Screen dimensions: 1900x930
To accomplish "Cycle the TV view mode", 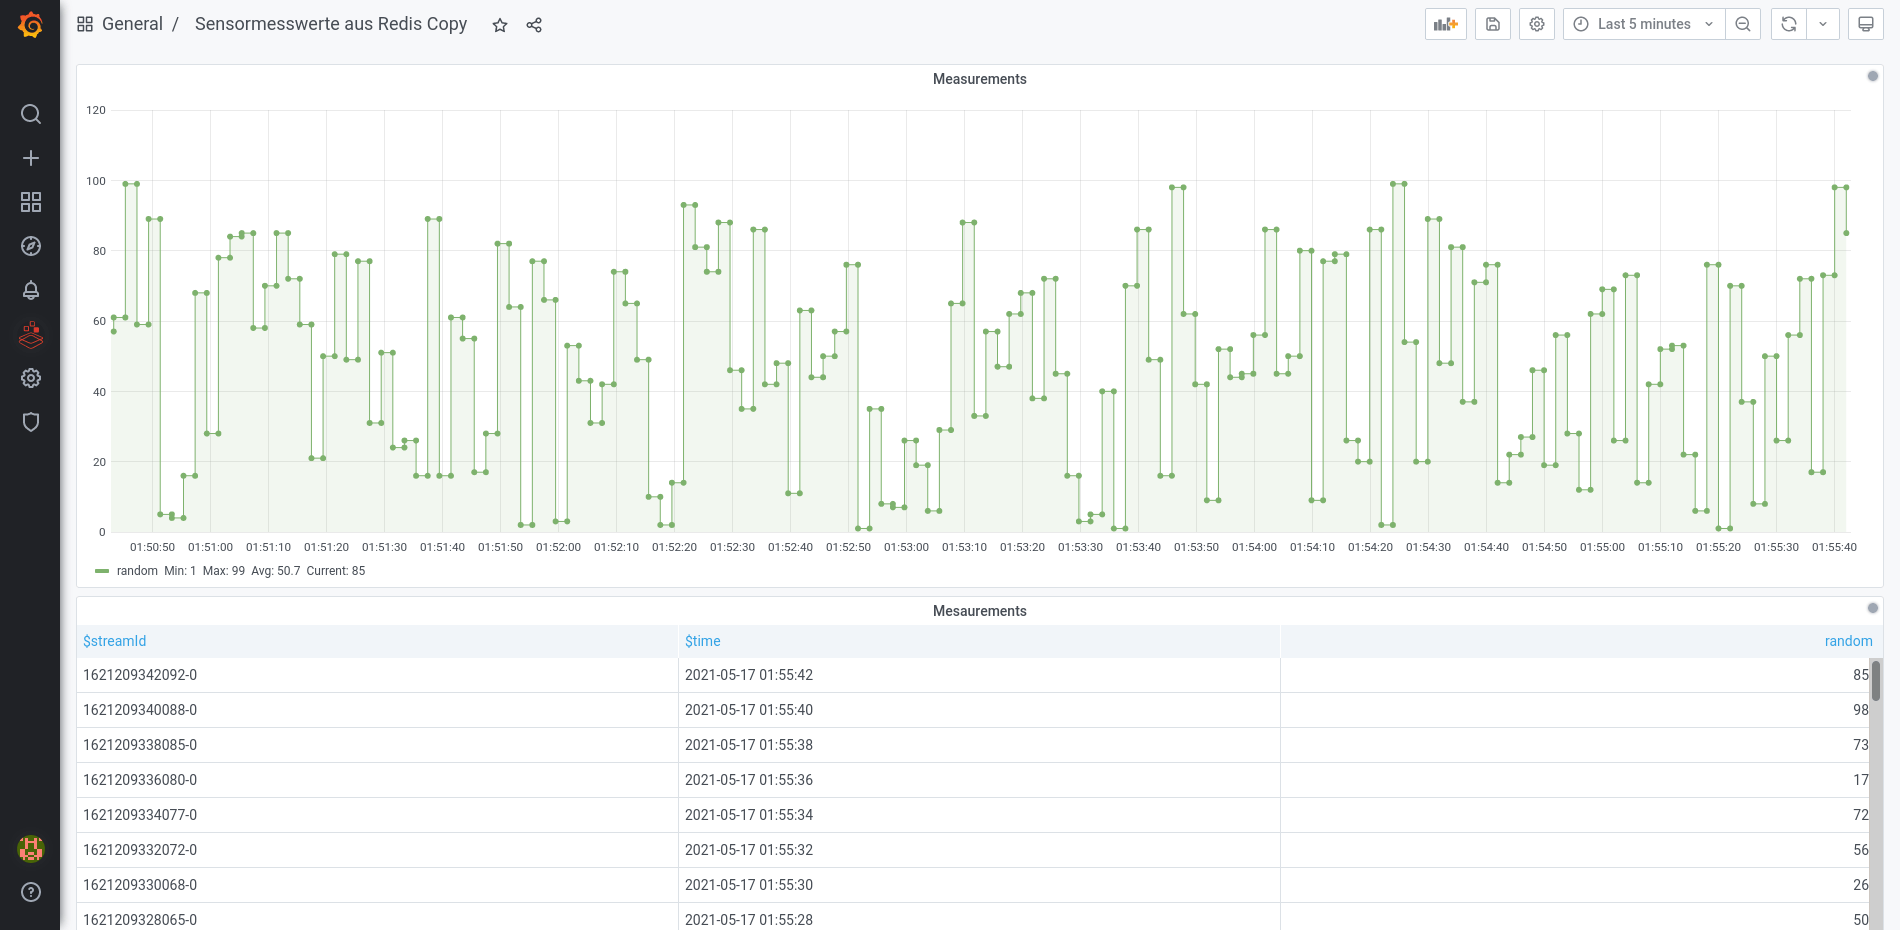I will tap(1865, 24).
